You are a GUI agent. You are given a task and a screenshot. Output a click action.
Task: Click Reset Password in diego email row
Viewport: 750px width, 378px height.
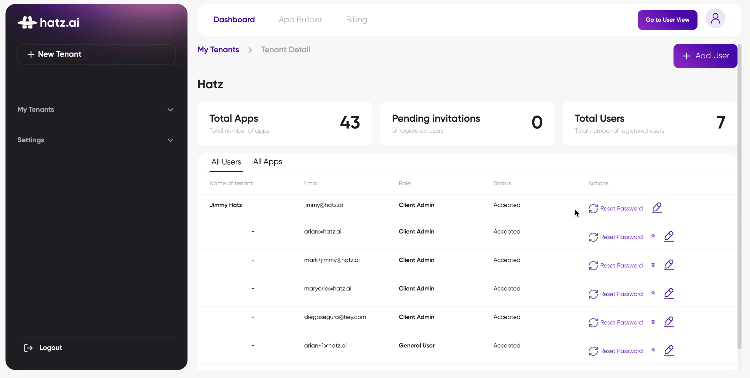coord(621,322)
